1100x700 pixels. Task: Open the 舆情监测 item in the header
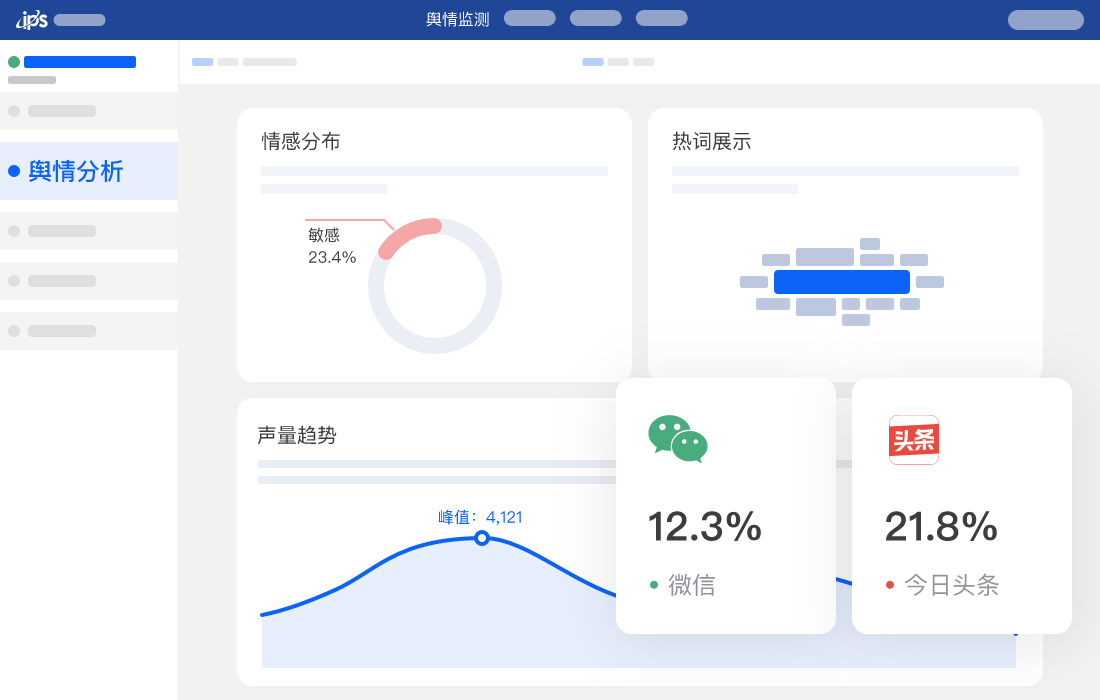coord(458,18)
